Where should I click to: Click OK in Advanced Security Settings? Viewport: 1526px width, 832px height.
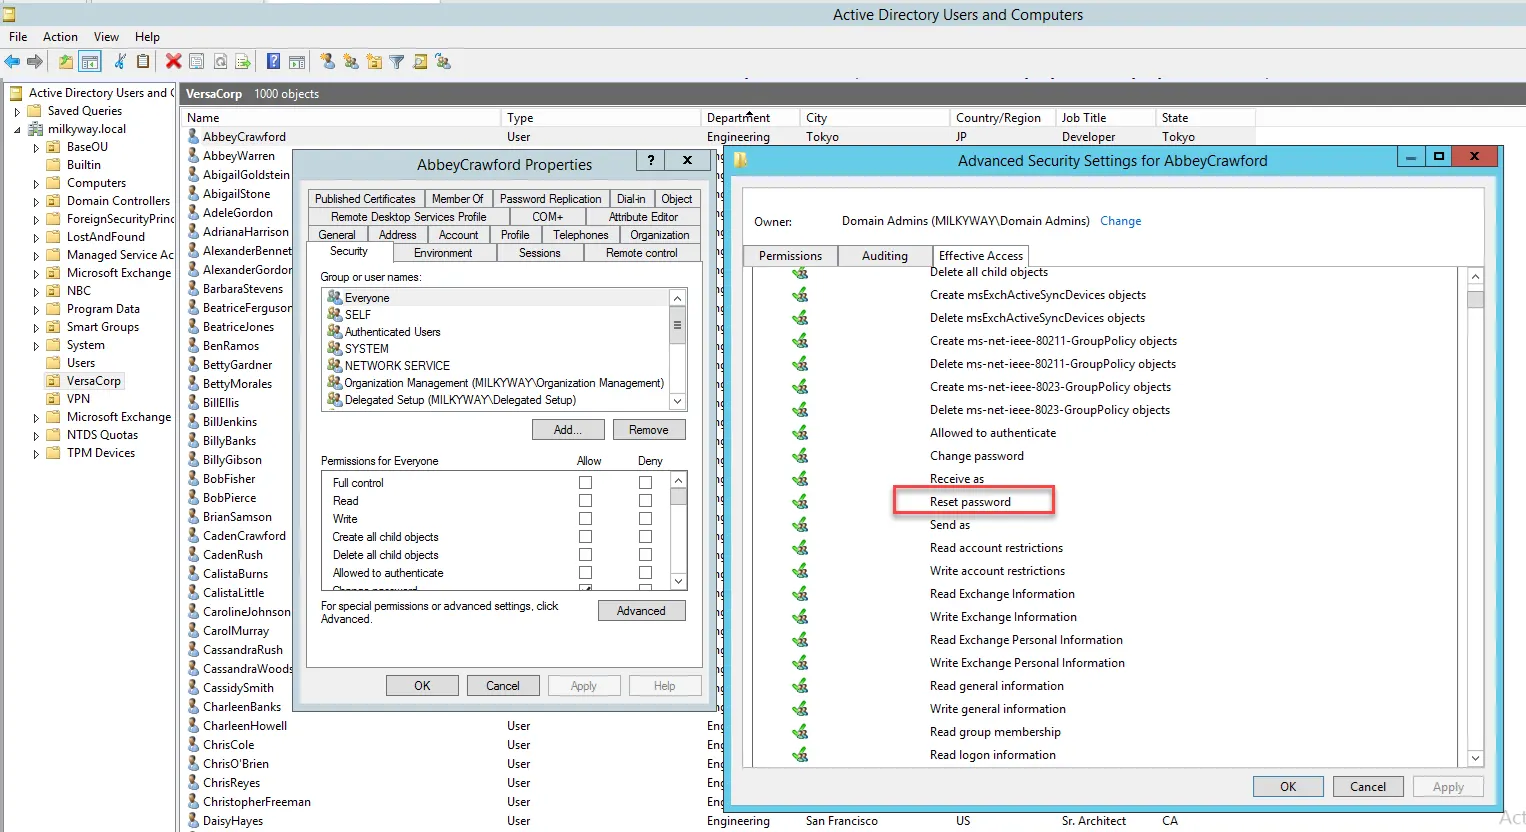tap(1288, 787)
